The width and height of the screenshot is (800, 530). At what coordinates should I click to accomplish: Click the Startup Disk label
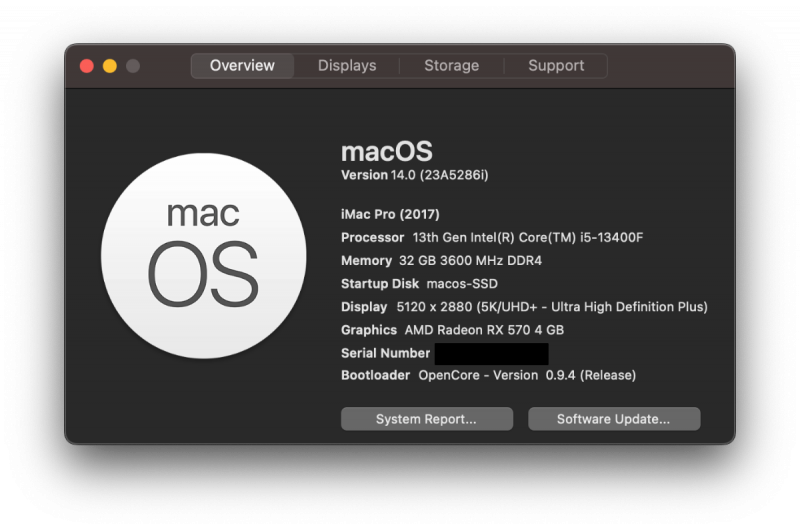point(380,284)
